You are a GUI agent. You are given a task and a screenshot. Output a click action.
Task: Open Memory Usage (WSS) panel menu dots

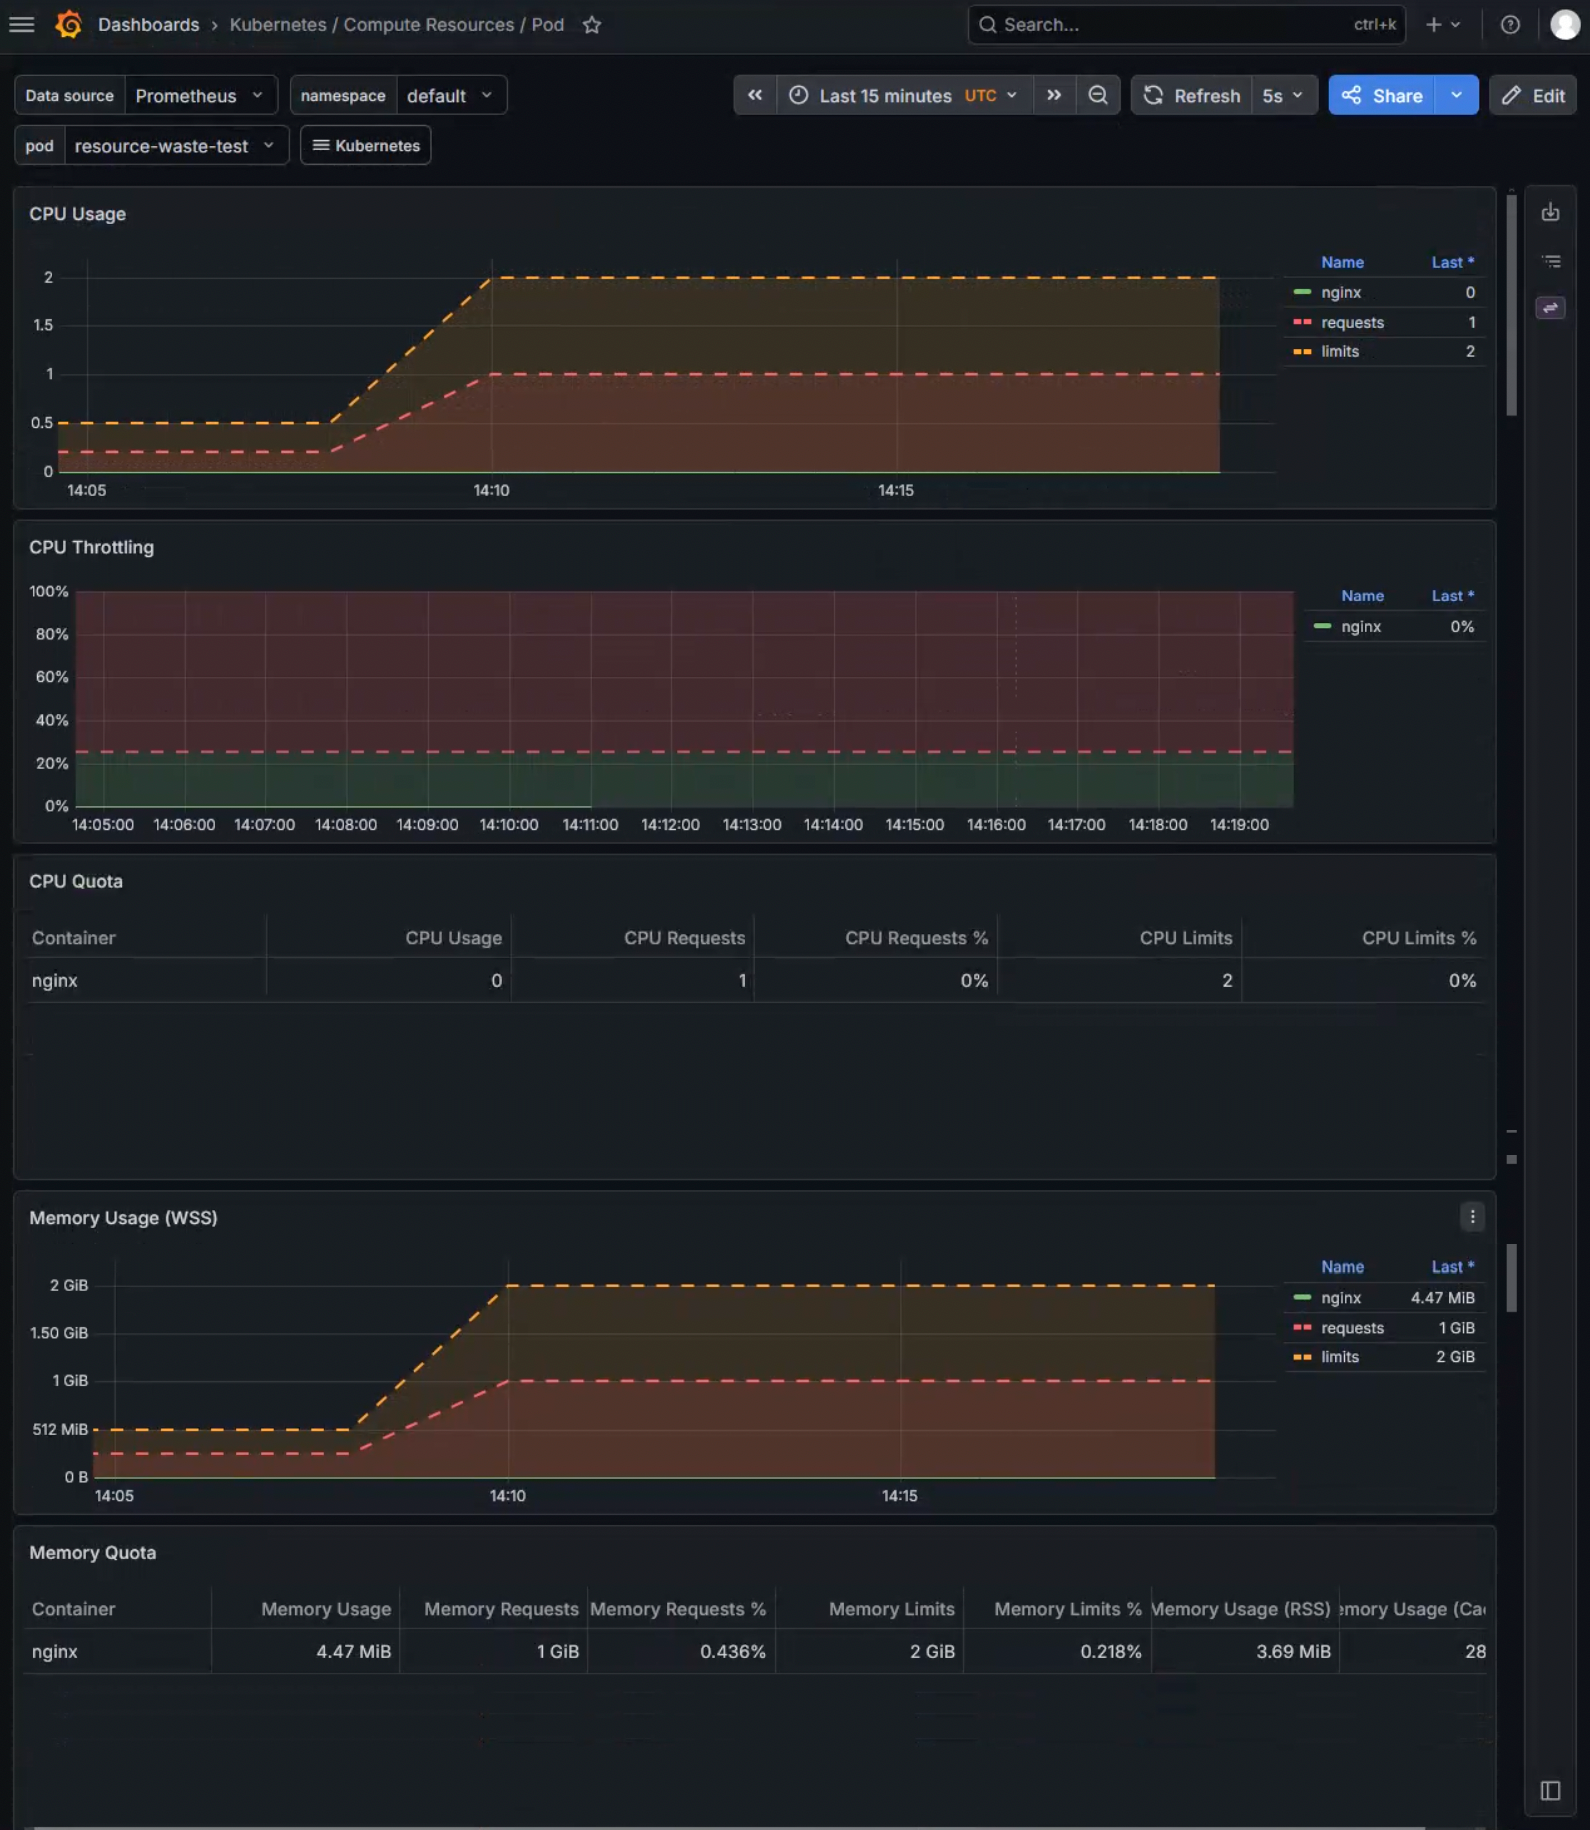[1471, 1216]
